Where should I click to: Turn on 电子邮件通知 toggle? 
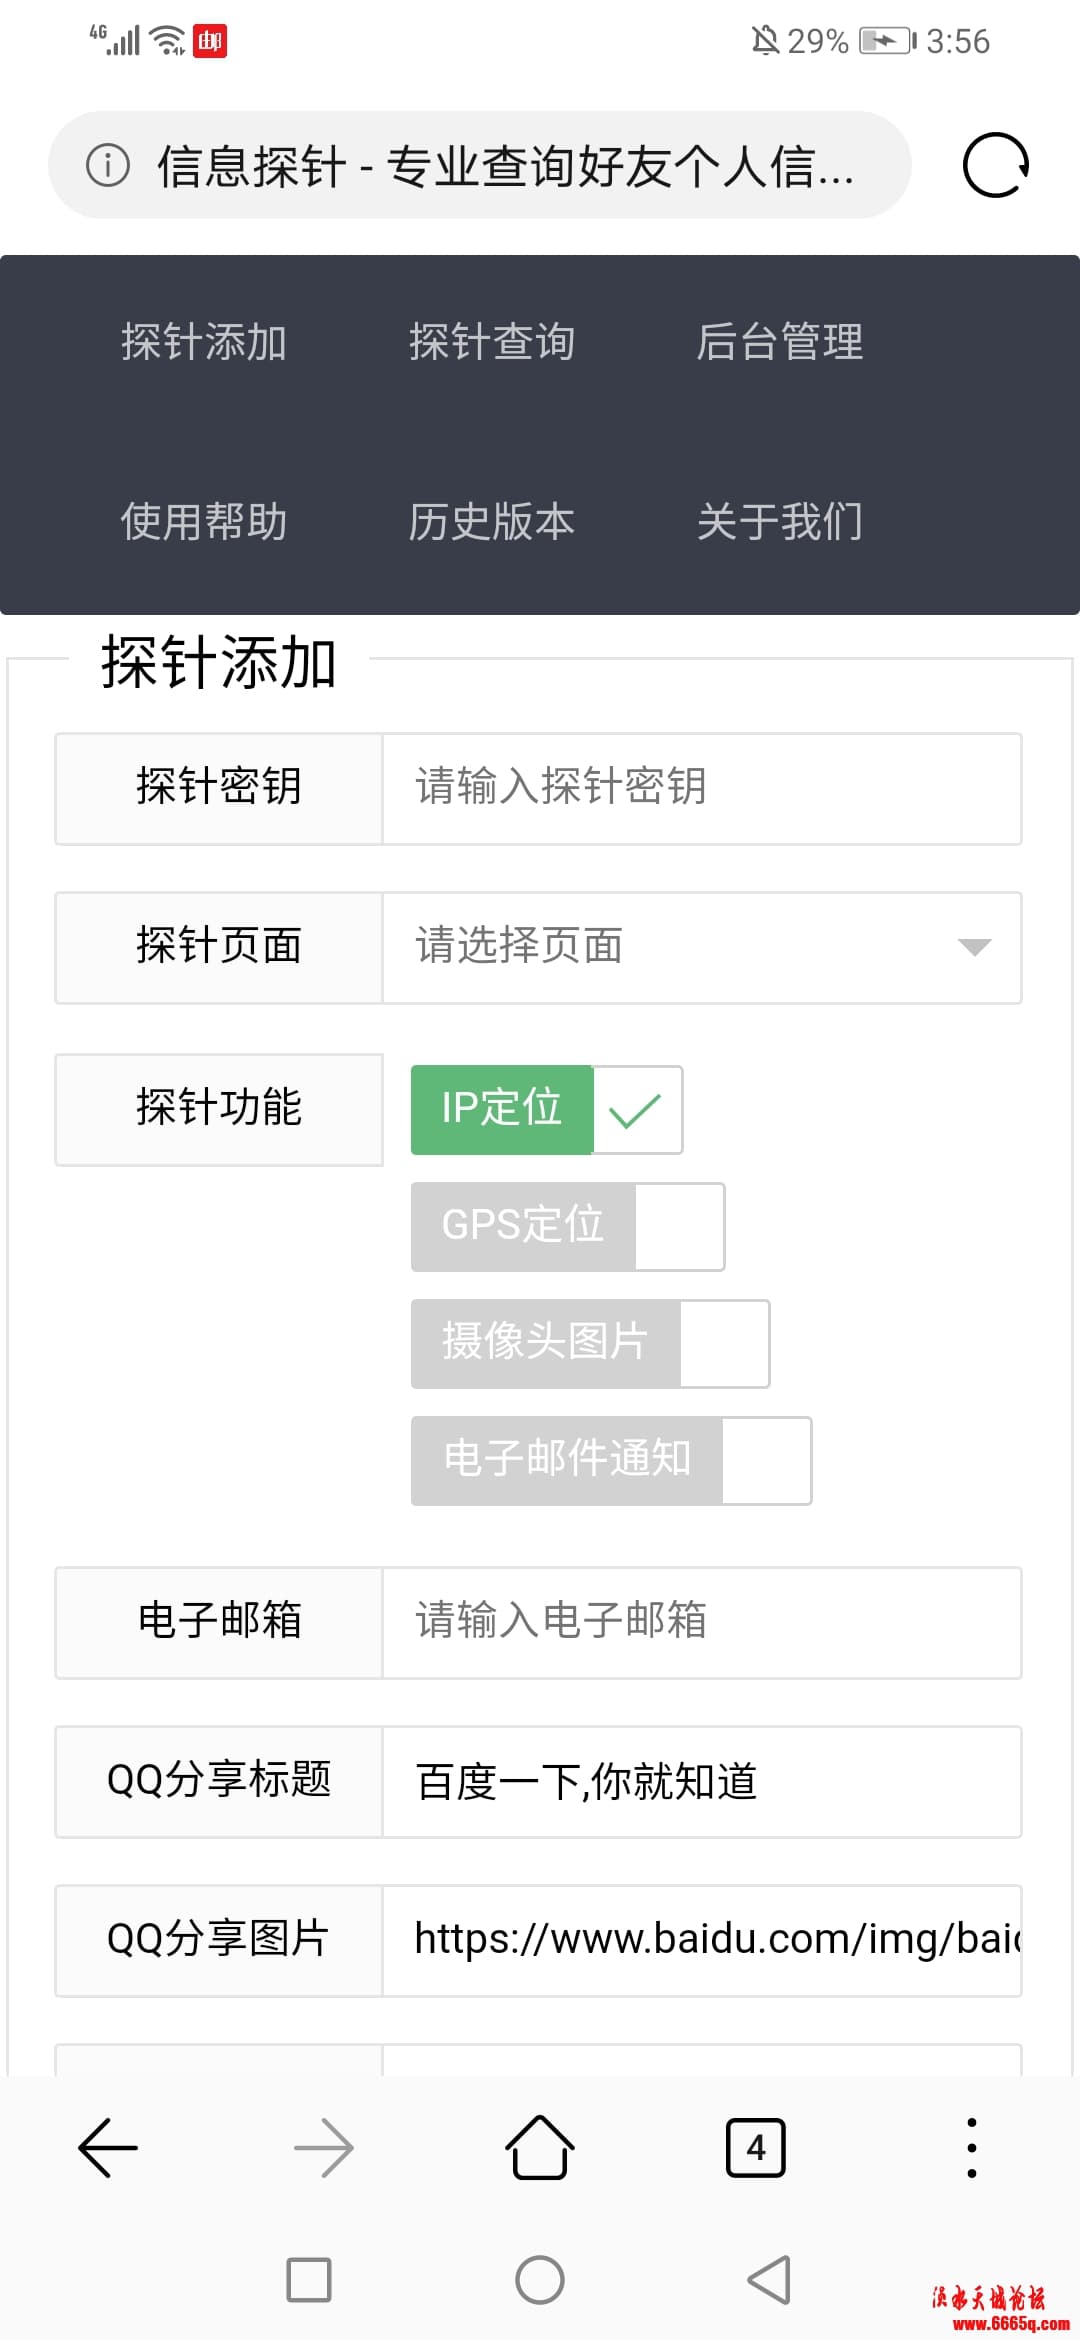(611, 1461)
